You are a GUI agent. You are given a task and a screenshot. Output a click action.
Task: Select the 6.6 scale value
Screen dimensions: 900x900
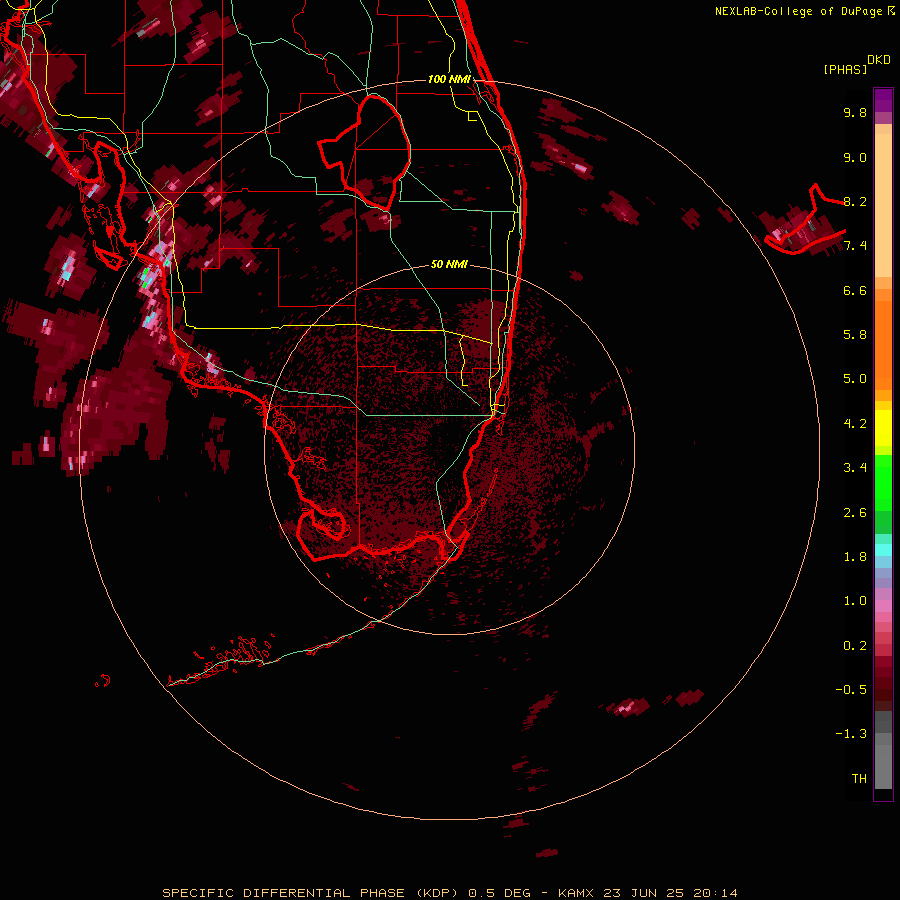tap(855, 290)
